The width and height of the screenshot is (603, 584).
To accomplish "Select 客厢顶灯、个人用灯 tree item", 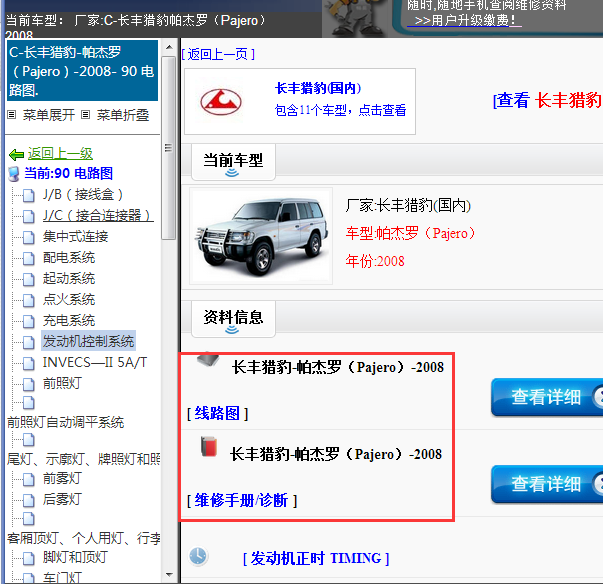I will (84, 539).
